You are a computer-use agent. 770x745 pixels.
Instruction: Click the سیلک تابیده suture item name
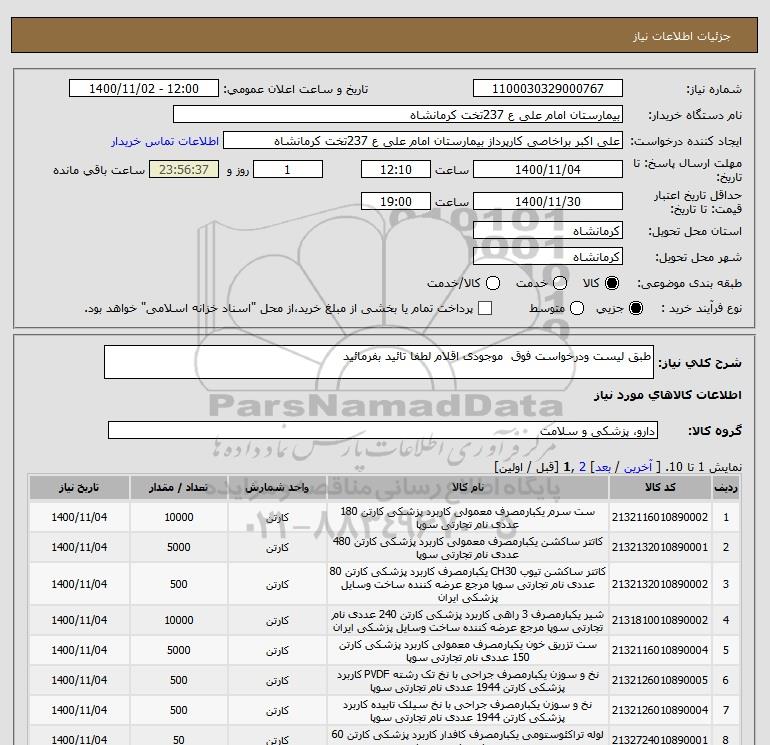[468, 711]
